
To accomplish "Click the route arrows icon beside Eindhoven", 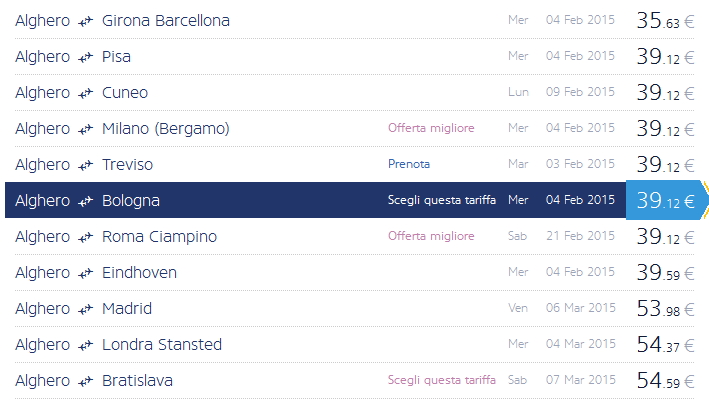I will click(86, 273).
